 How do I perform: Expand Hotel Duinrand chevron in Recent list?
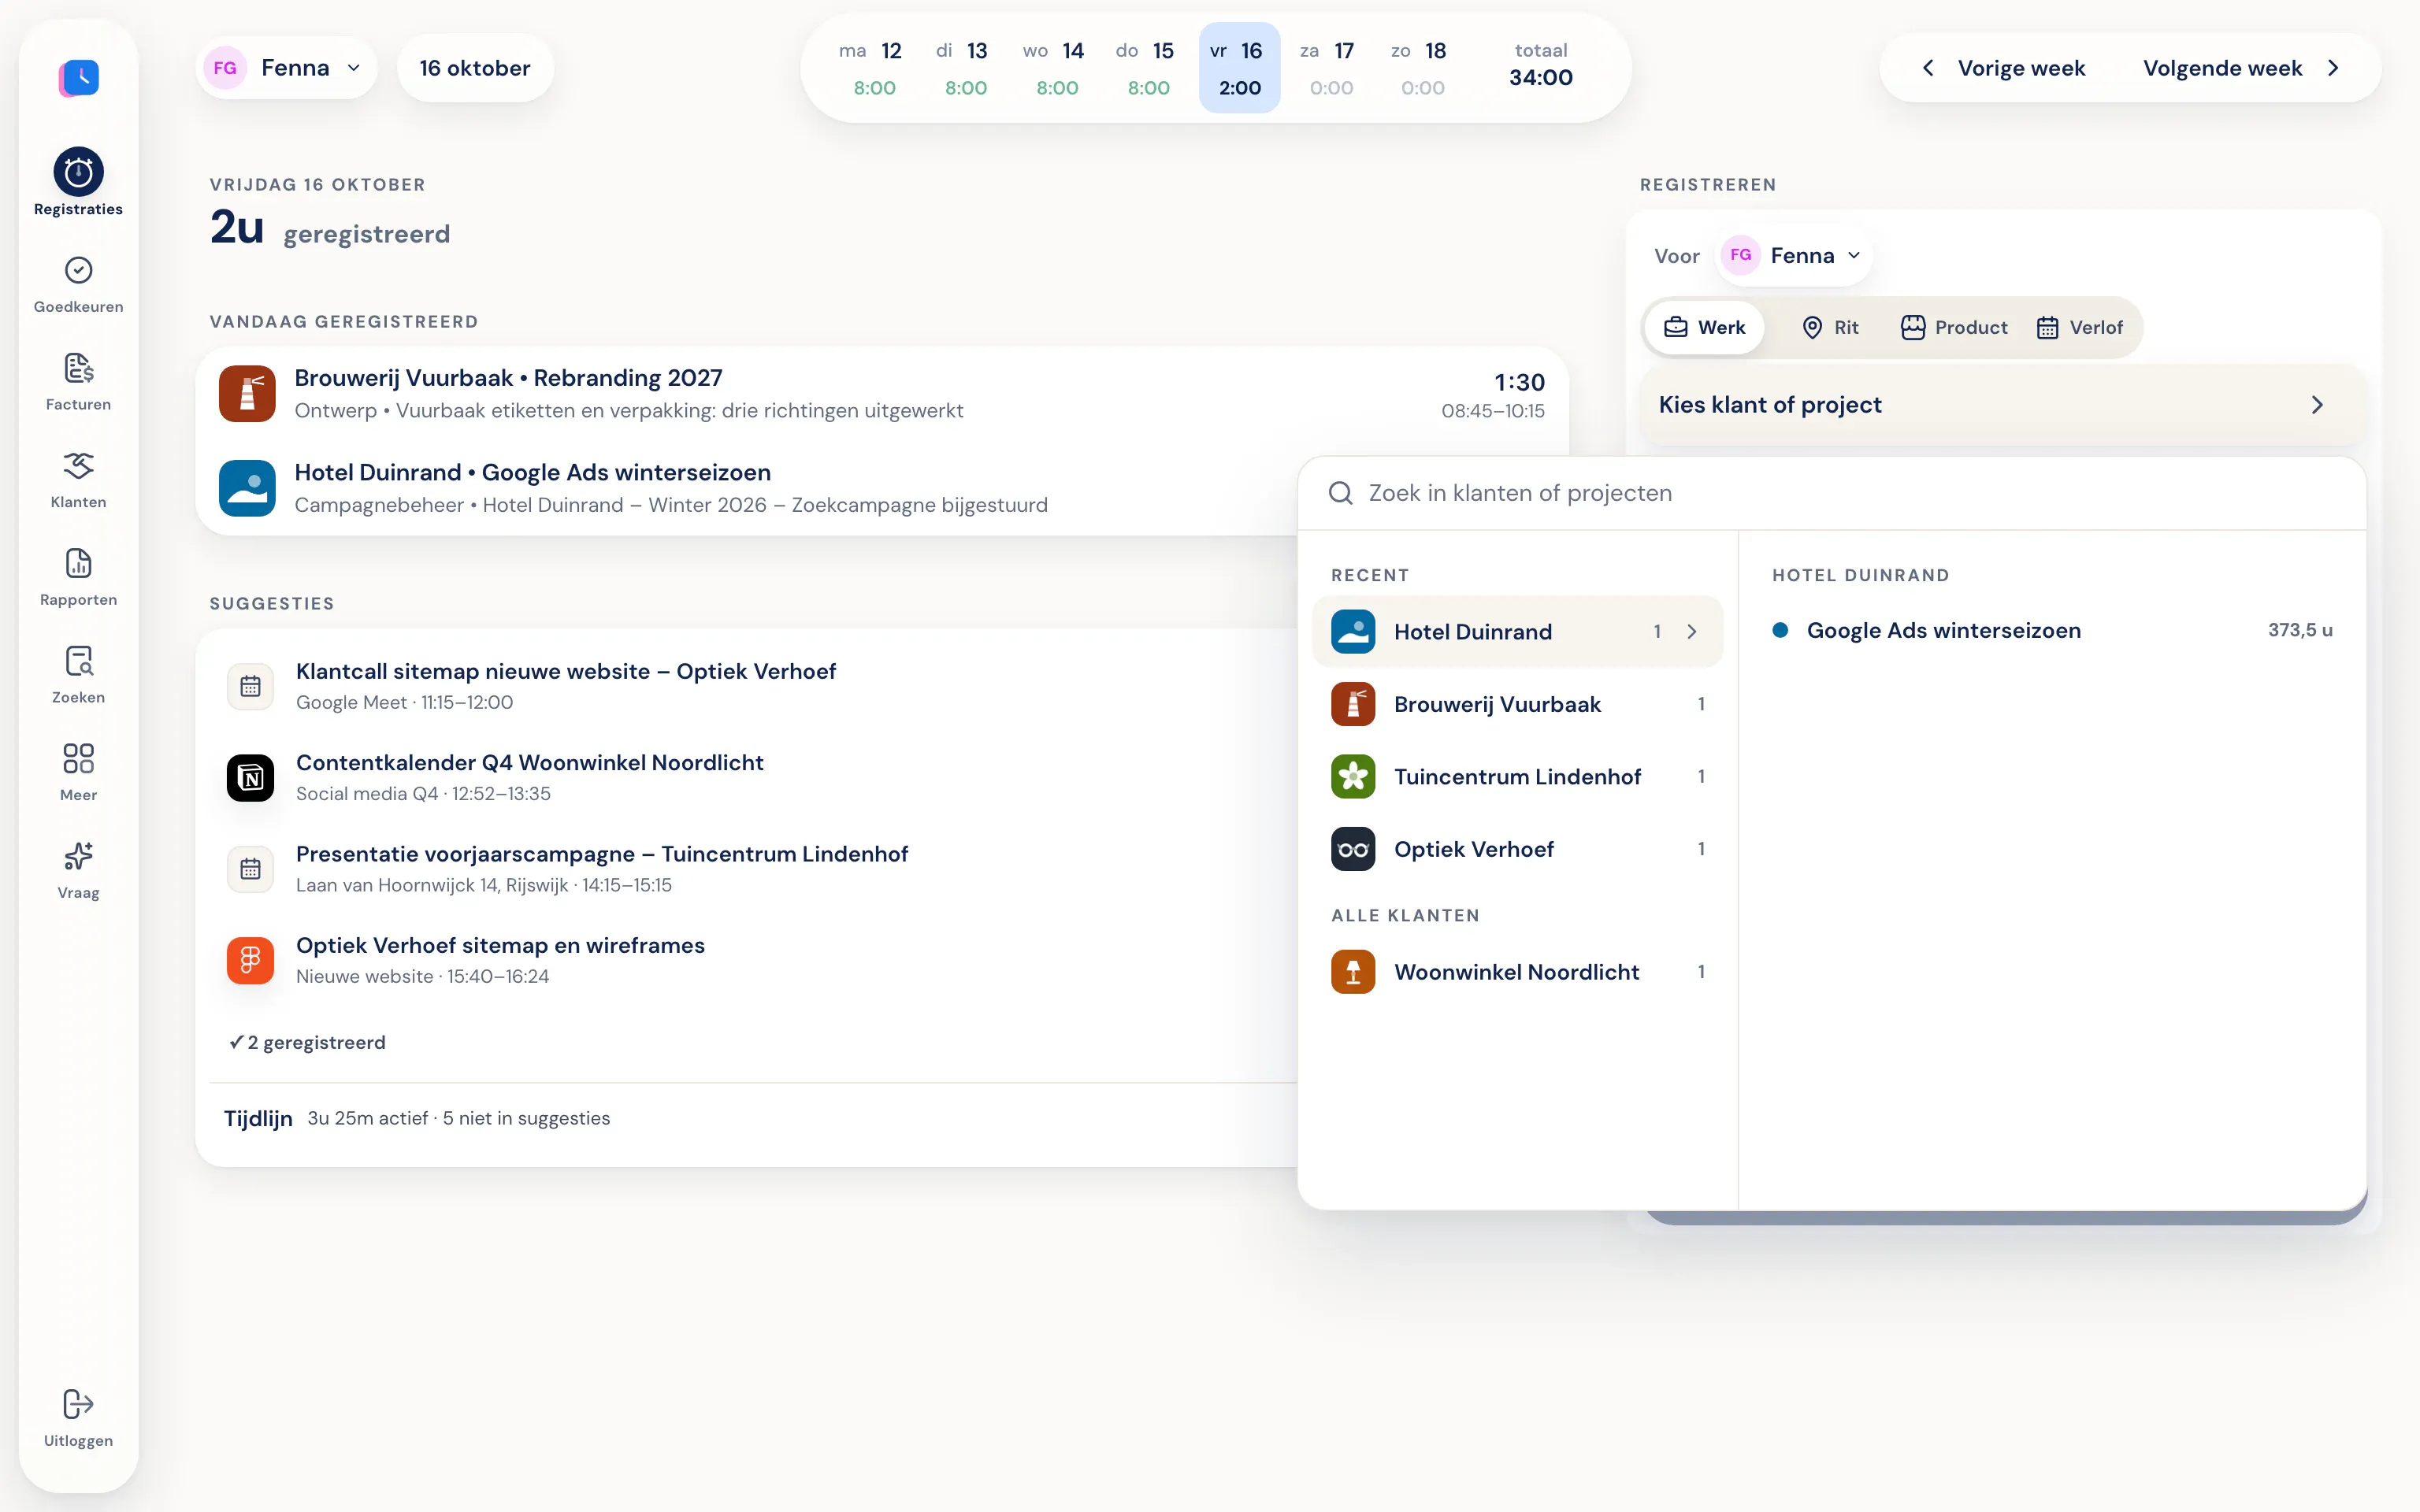(1692, 632)
